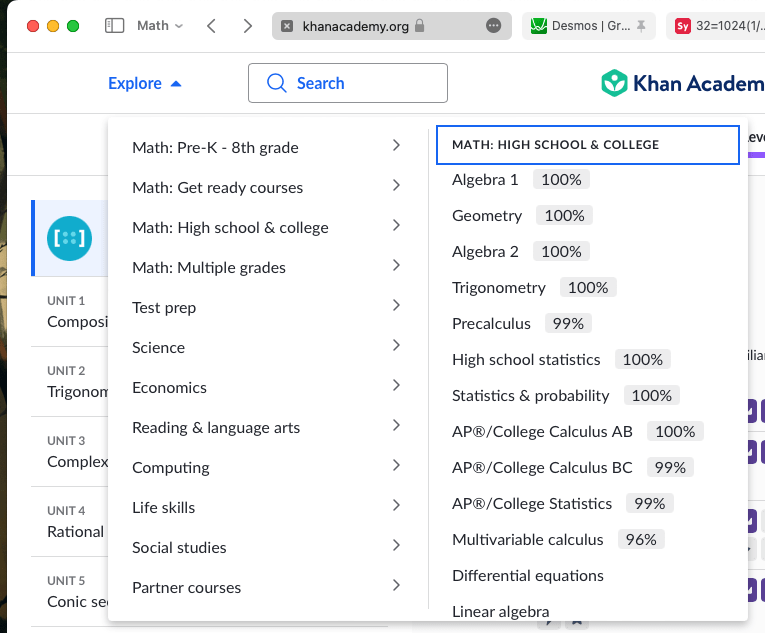Open Multivariable calculus course
The image size is (765, 633).
tap(527, 540)
